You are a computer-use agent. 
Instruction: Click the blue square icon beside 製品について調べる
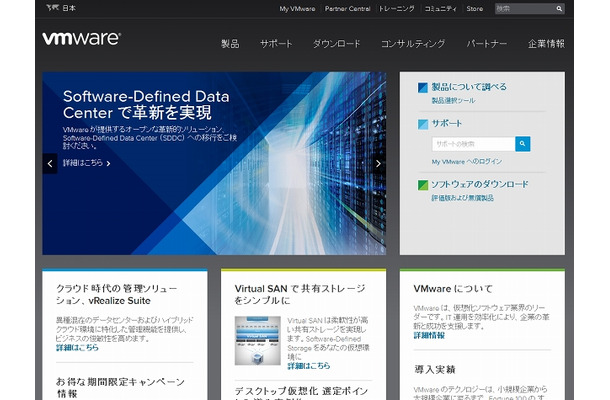pos(422,88)
